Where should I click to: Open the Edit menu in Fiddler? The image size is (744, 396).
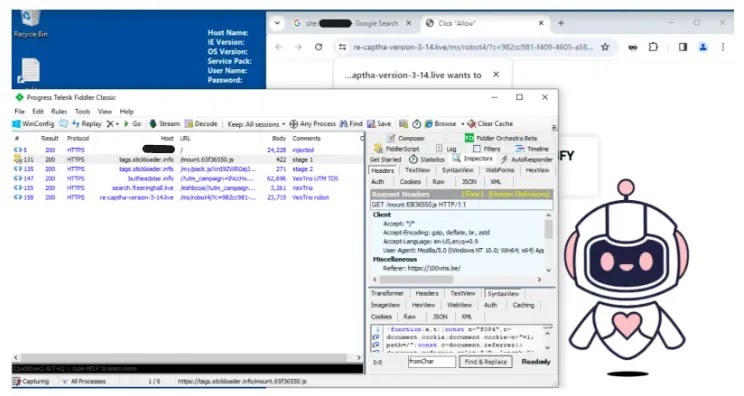38,111
